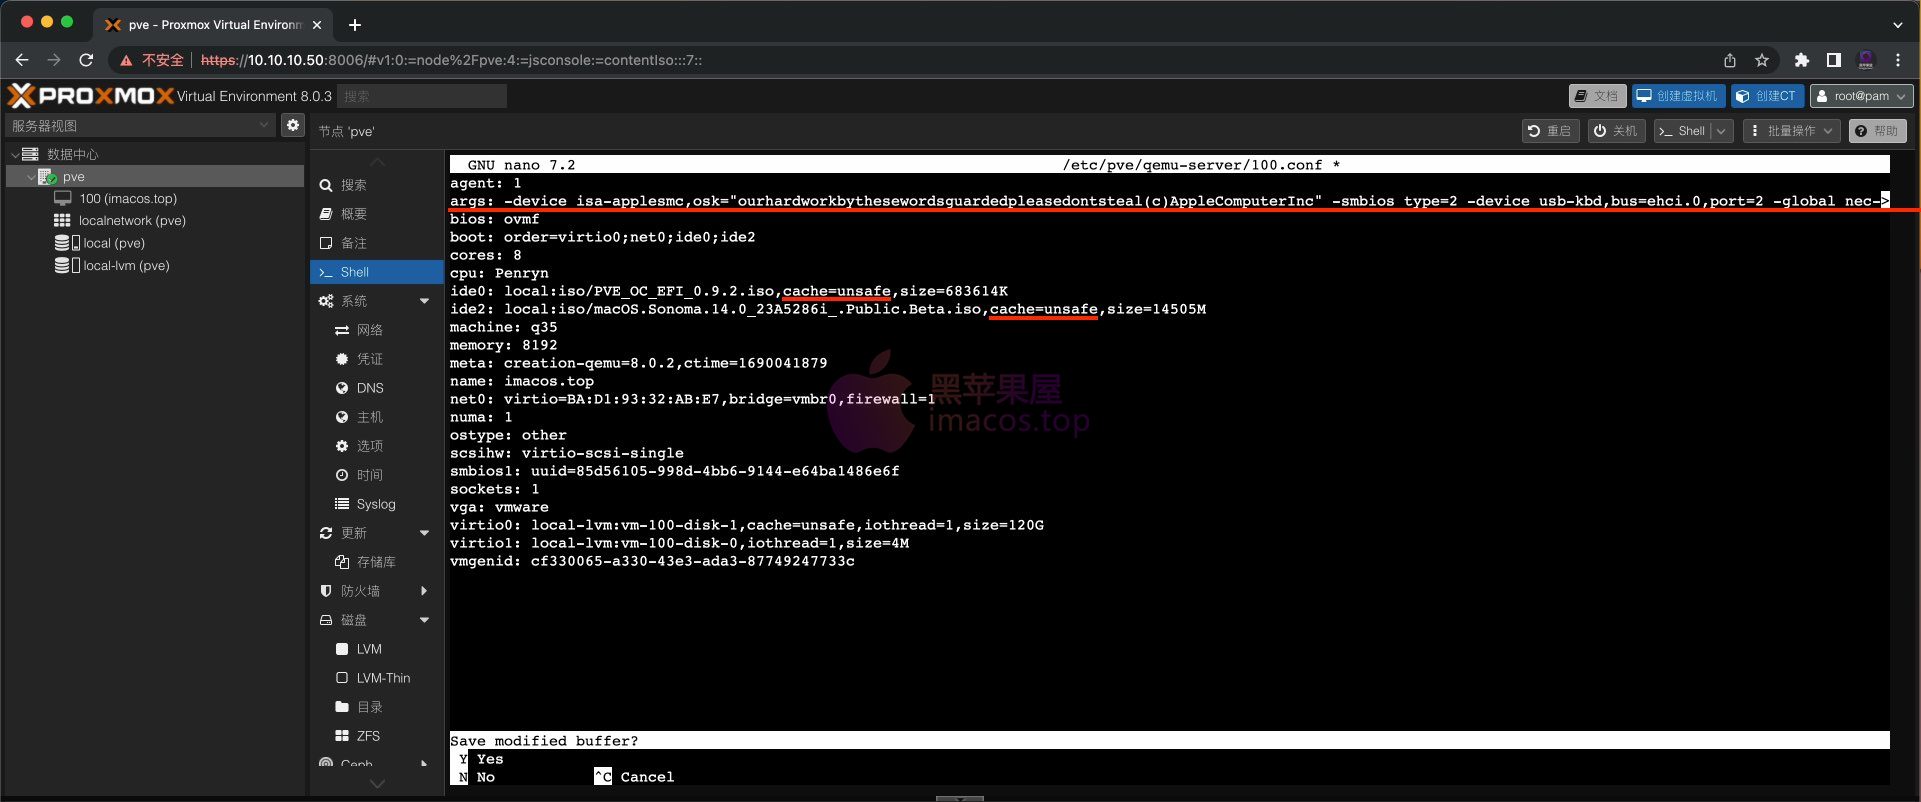Open the node Summary menu item
1921x802 pixels.
pyautogui.click(x=376, y=214)
